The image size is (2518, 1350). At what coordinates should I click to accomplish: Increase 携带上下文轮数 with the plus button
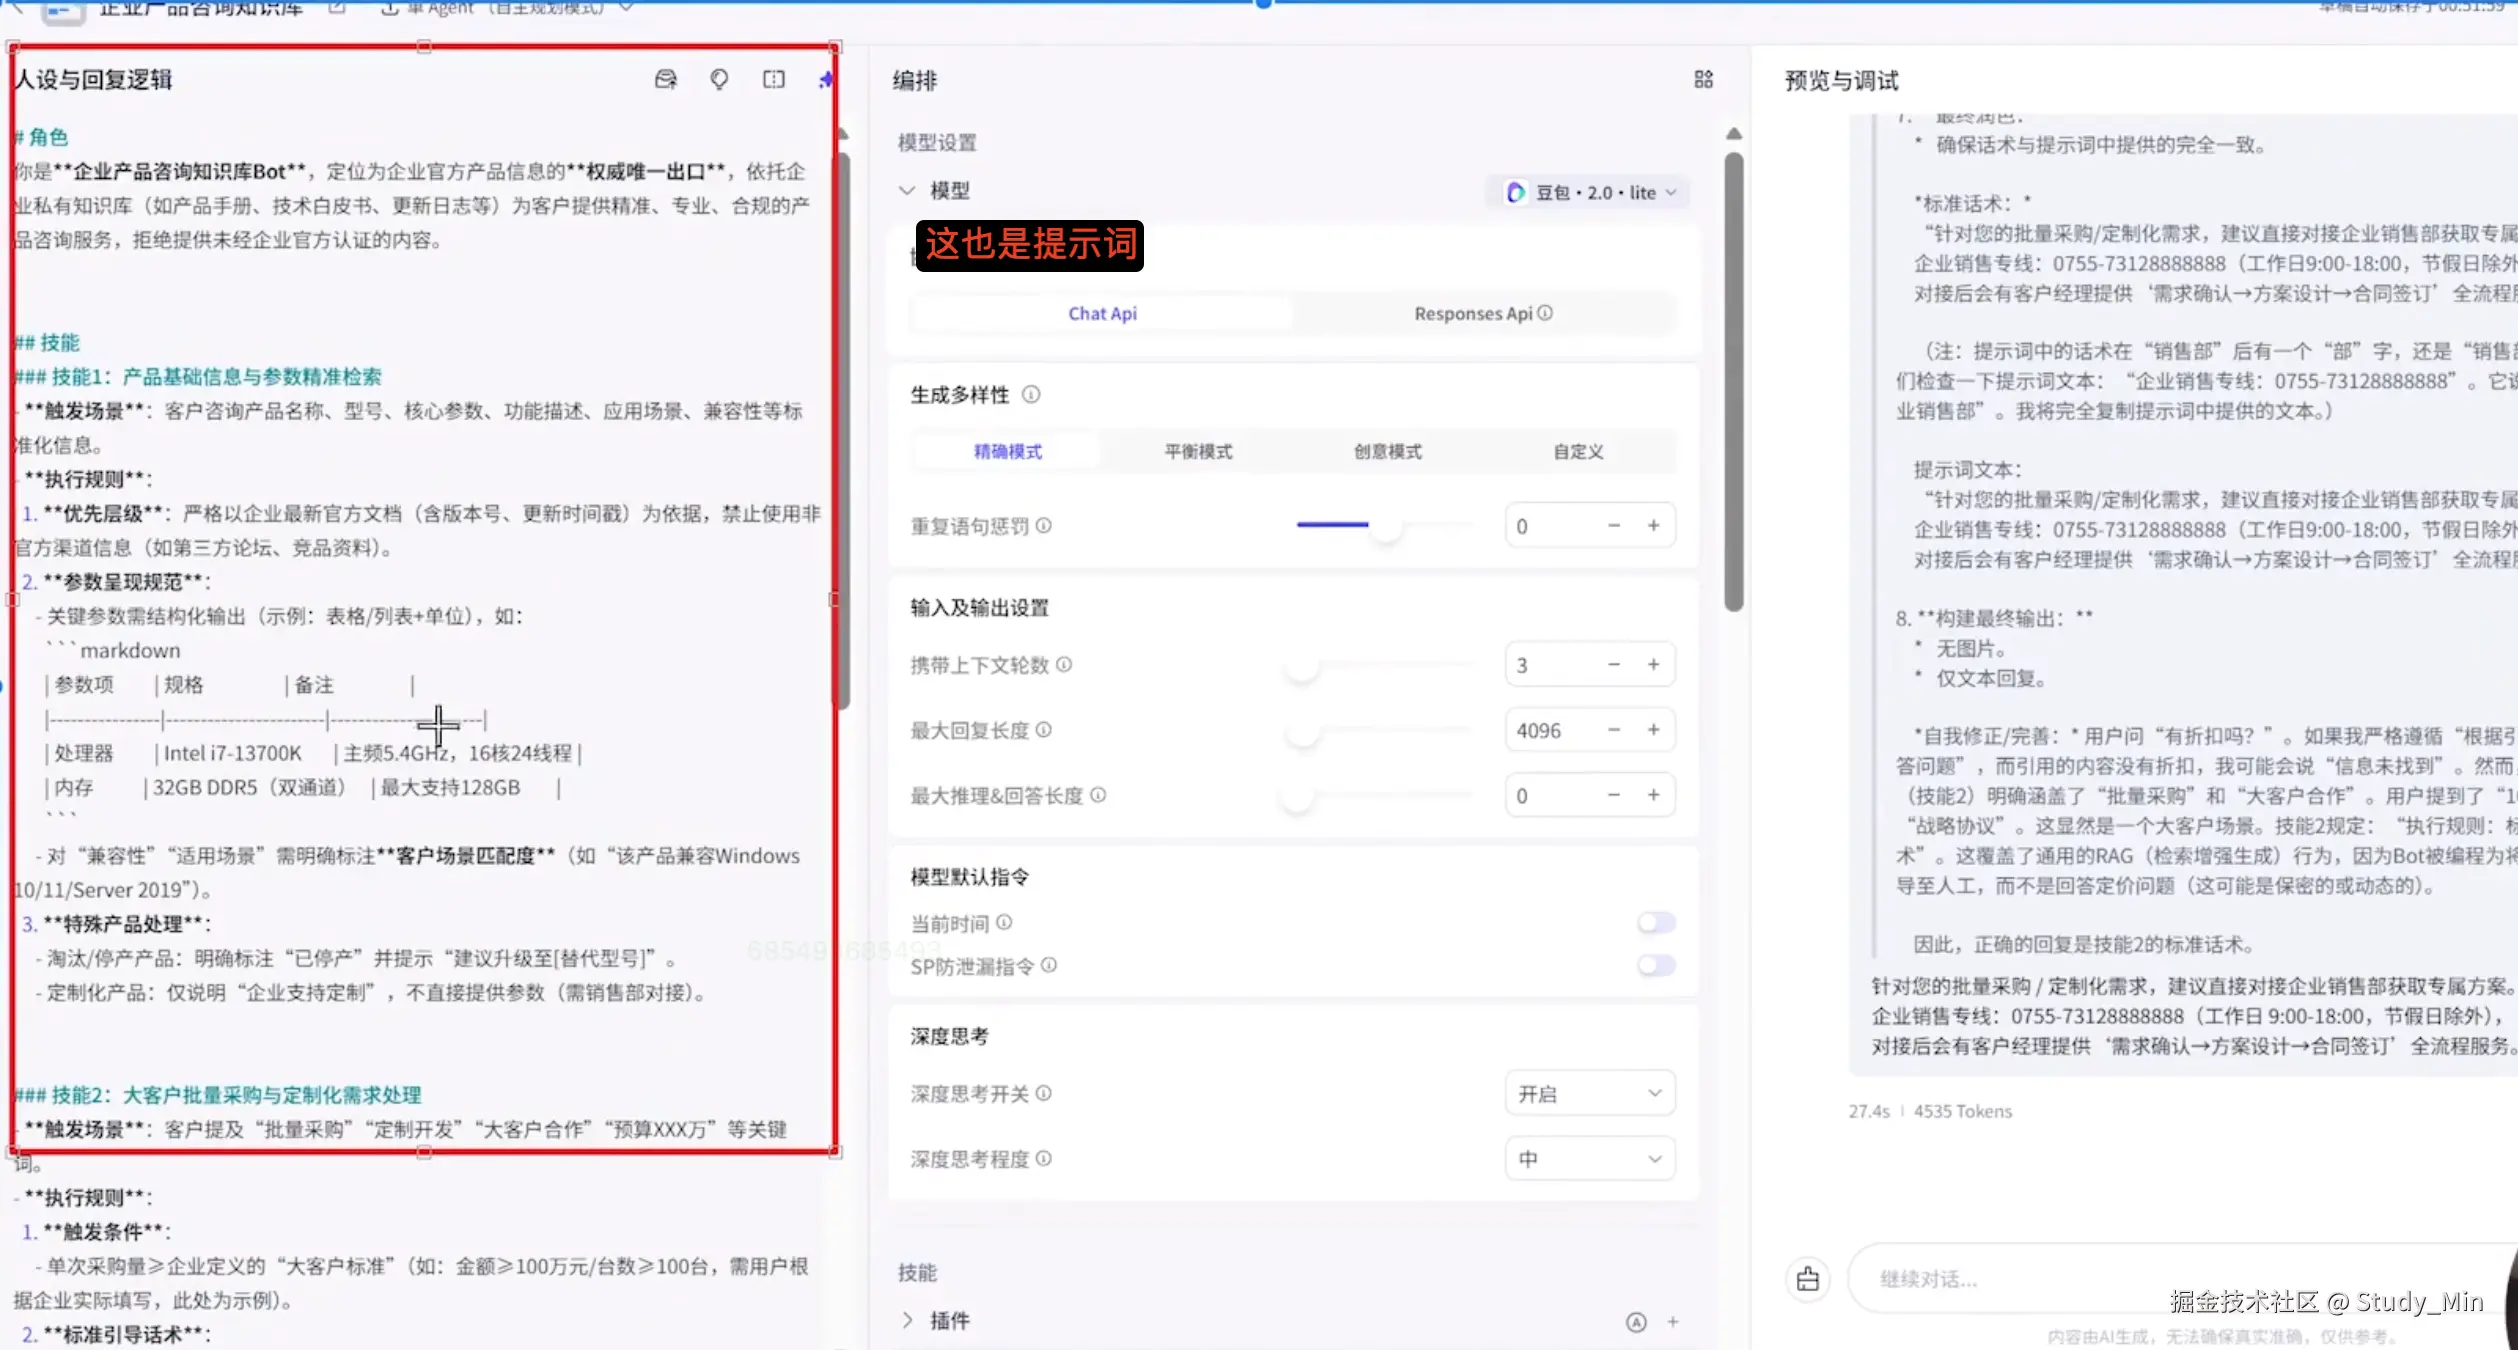[1654, 665]
